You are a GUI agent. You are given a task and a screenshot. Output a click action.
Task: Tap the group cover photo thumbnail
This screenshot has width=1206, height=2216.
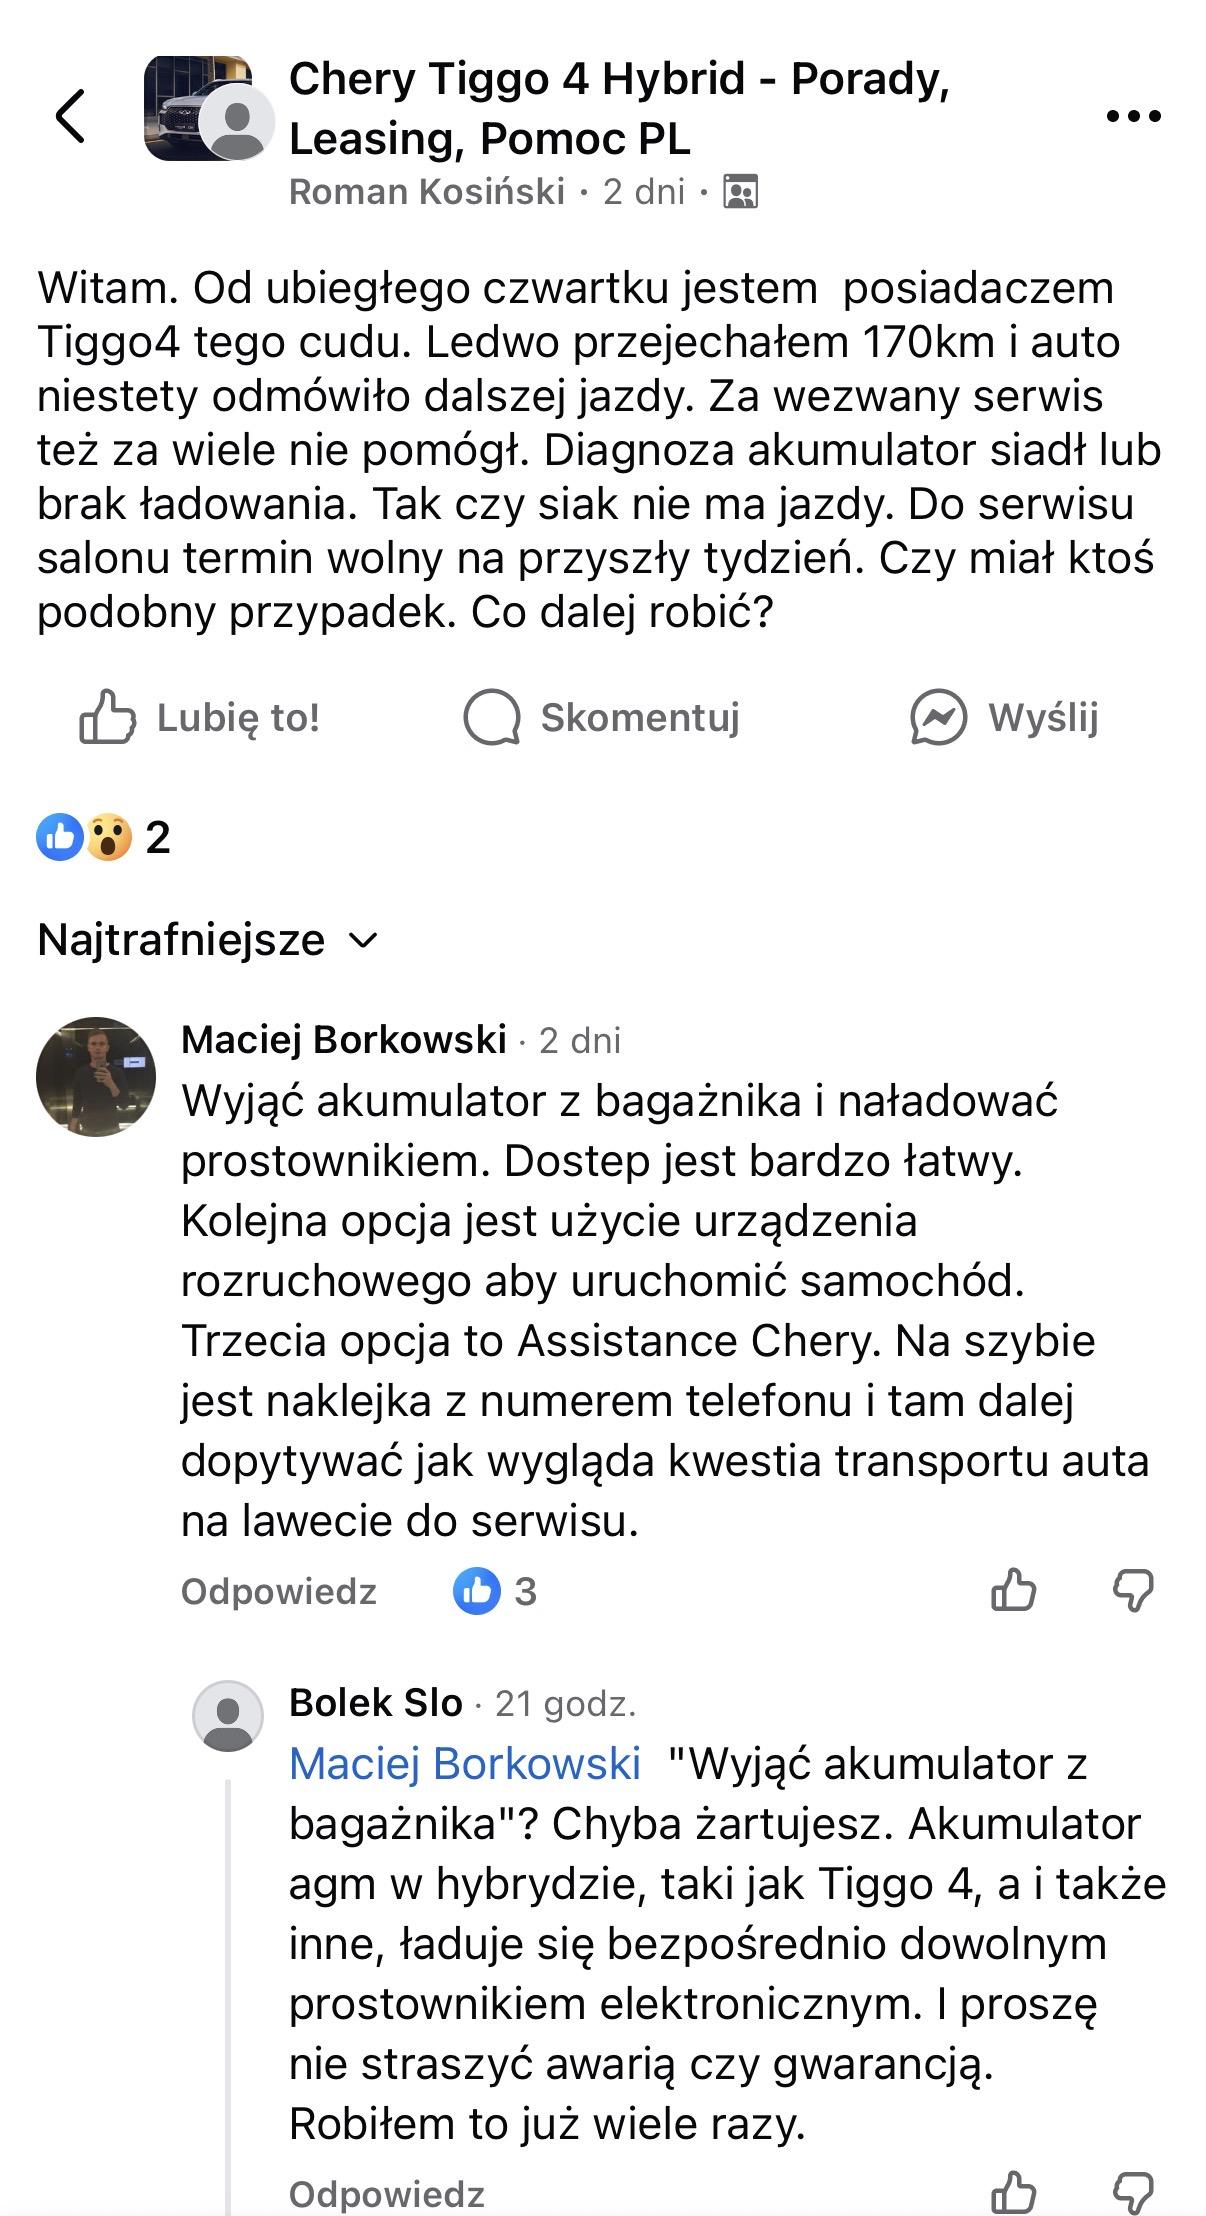[x=195, y=107]
